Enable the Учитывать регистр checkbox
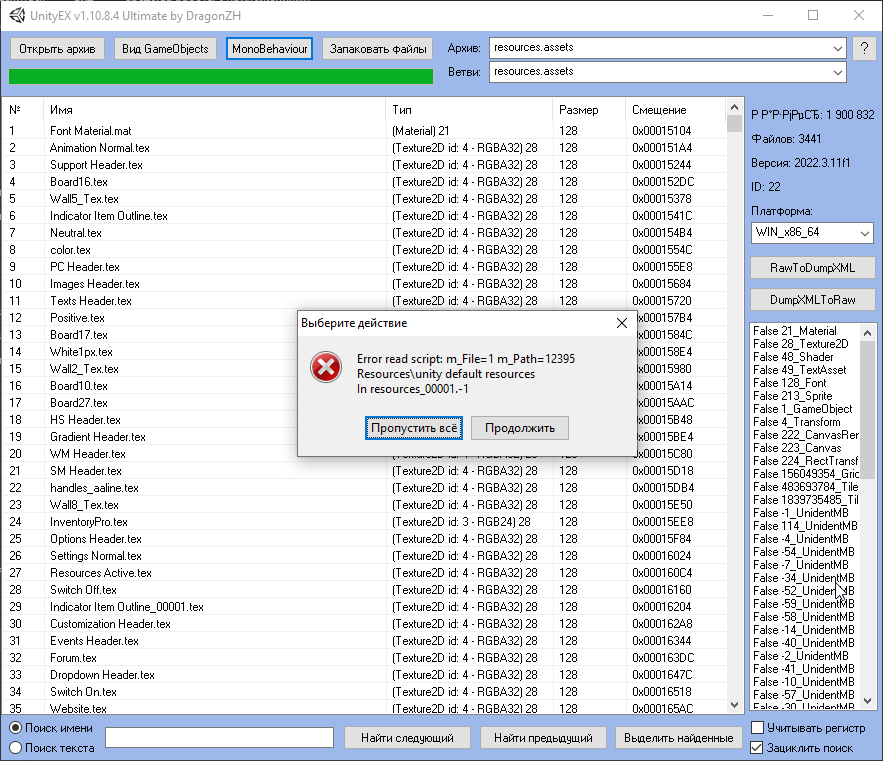Image resolution: width=883 pixels, height=761 pixels. pos(758,728)
